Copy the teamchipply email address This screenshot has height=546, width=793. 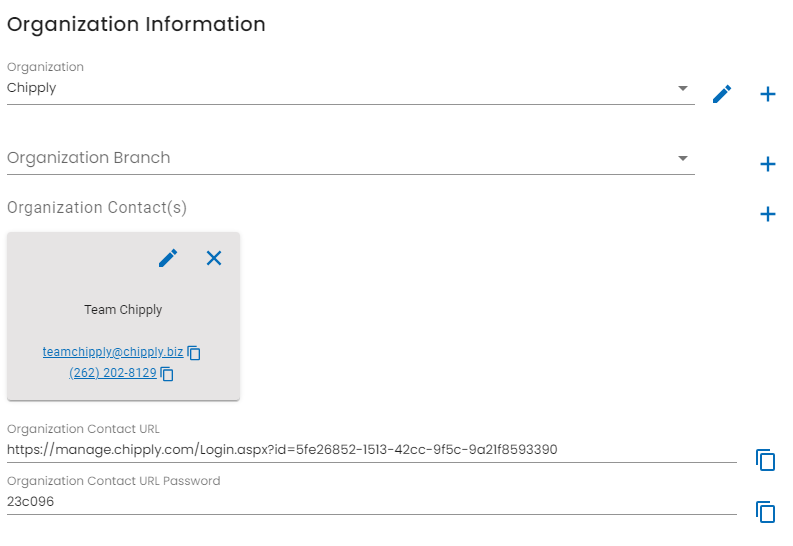pos(194,353)
